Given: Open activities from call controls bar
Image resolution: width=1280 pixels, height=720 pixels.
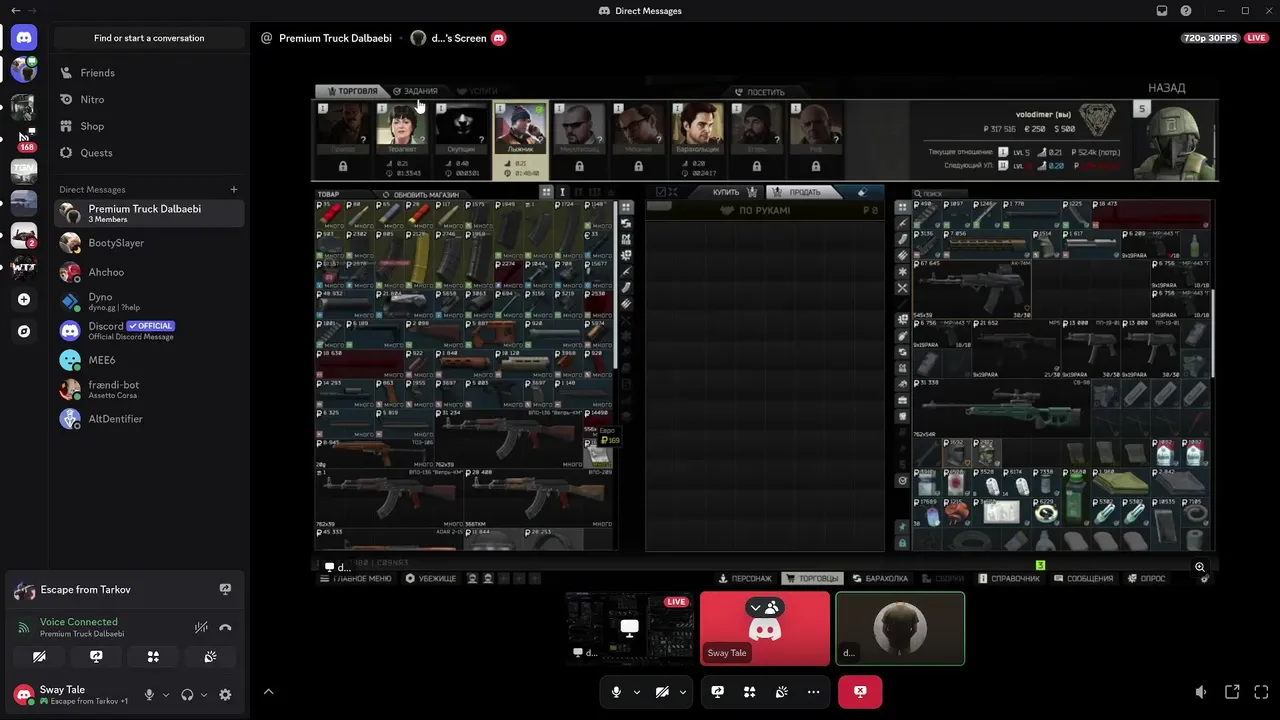Looking at the screenshot, I should coord(749,692).
